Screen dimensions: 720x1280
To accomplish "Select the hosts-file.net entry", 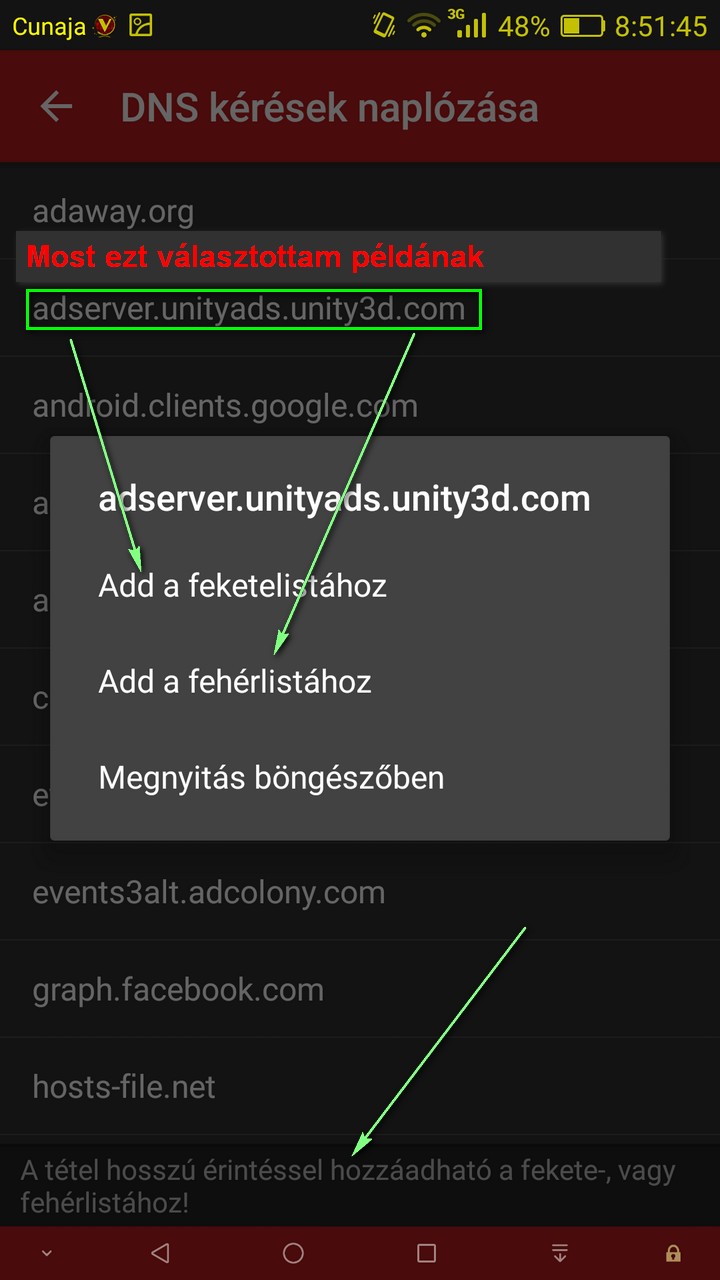I will [360, 1086].
